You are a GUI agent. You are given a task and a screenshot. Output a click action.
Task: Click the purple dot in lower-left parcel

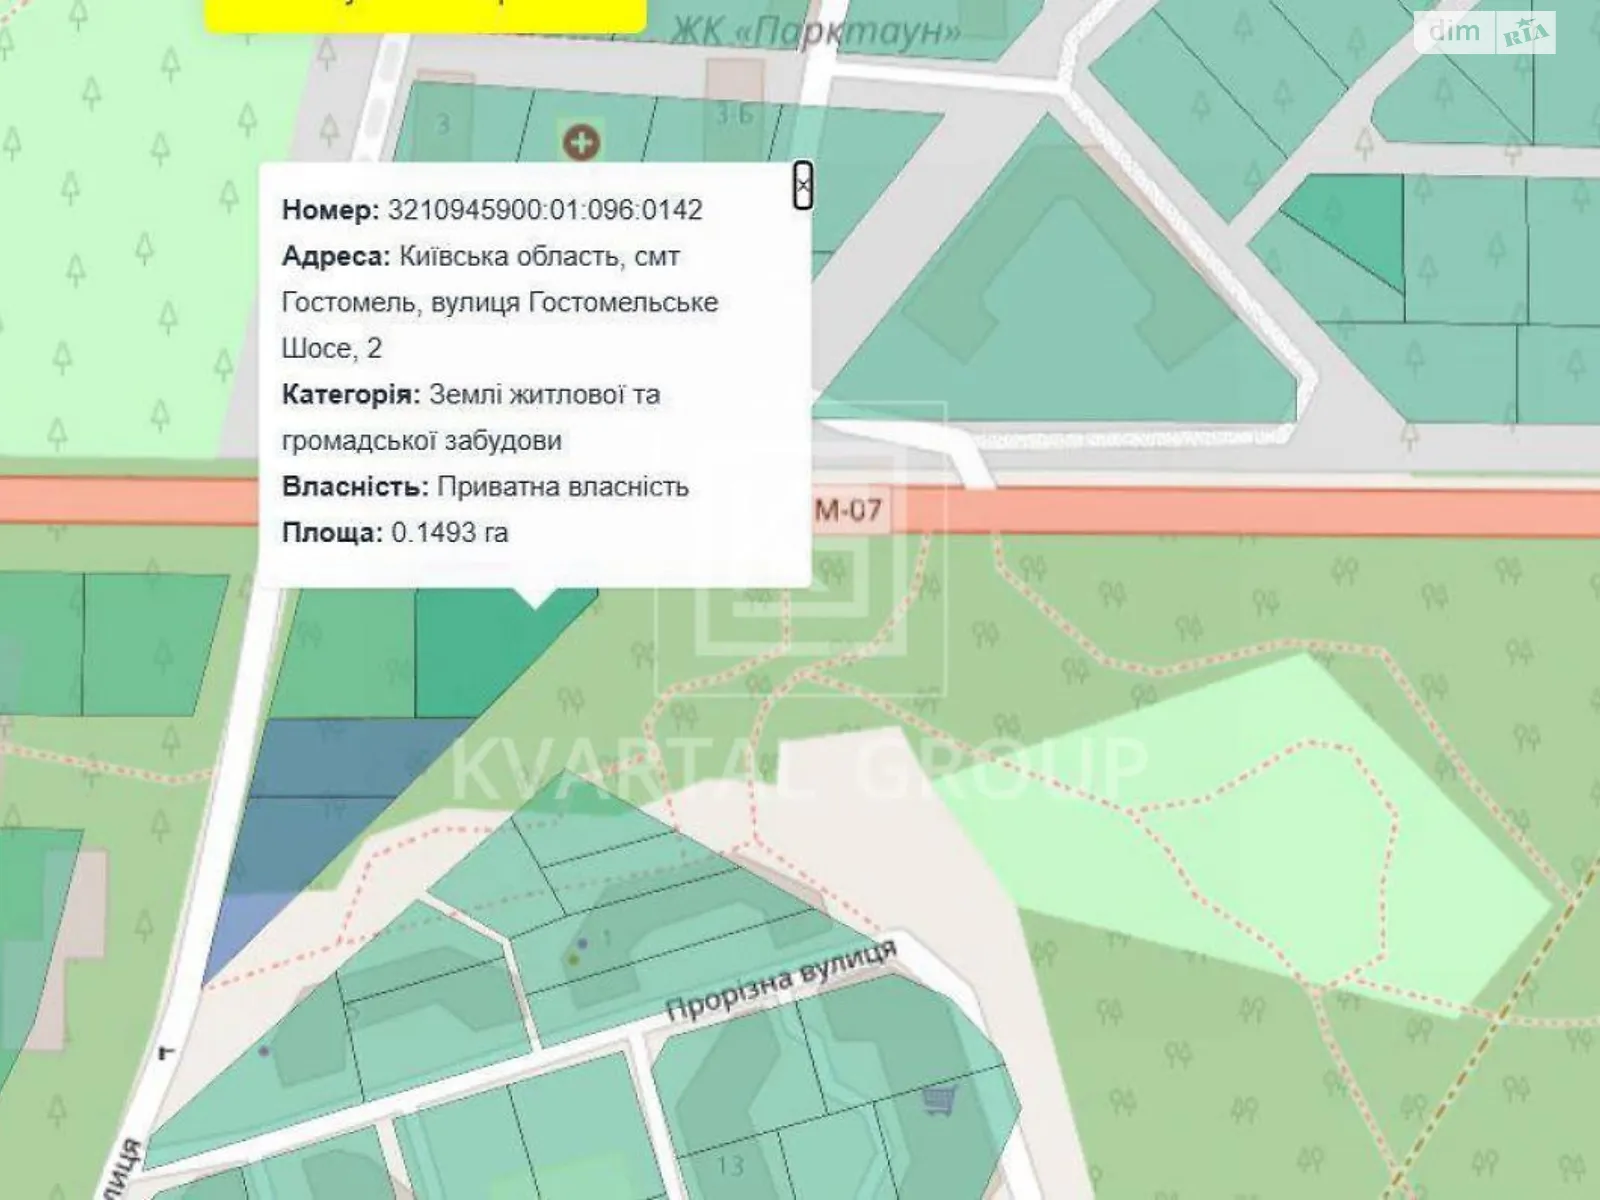[263, 1051]
